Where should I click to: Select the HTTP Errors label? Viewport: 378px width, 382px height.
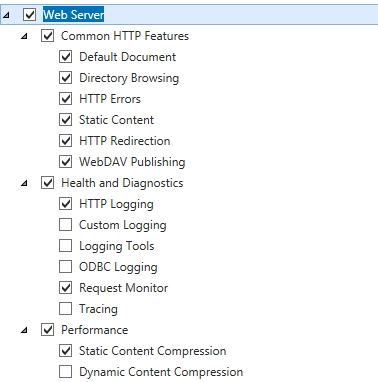(110, 99)
